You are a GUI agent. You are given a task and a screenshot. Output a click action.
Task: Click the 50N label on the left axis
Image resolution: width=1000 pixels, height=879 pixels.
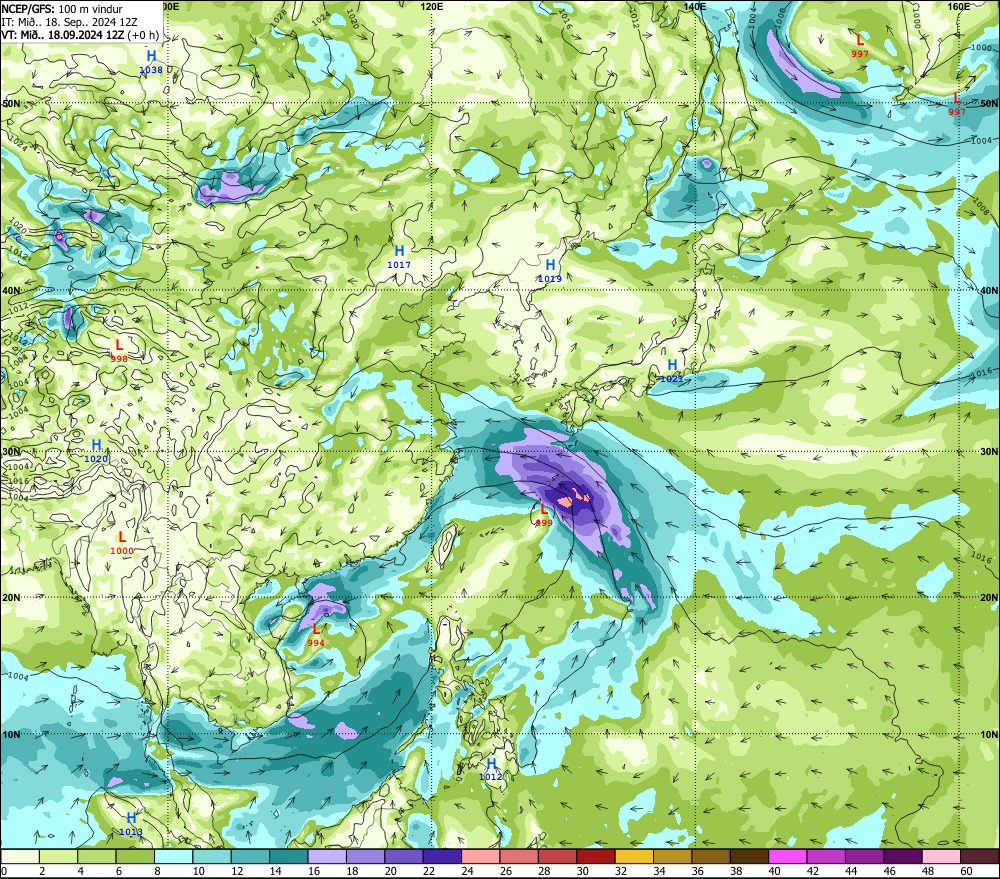(x=11, y=103)
